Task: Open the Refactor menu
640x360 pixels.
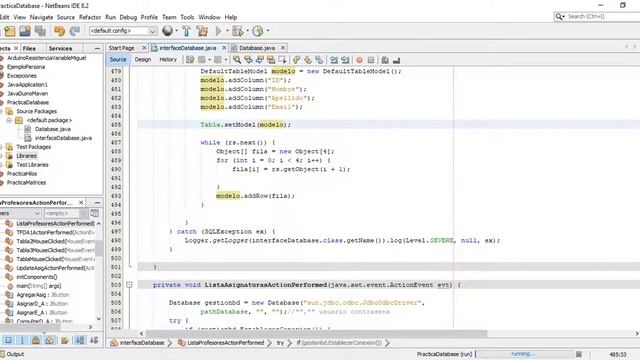Action: point(90,17)
